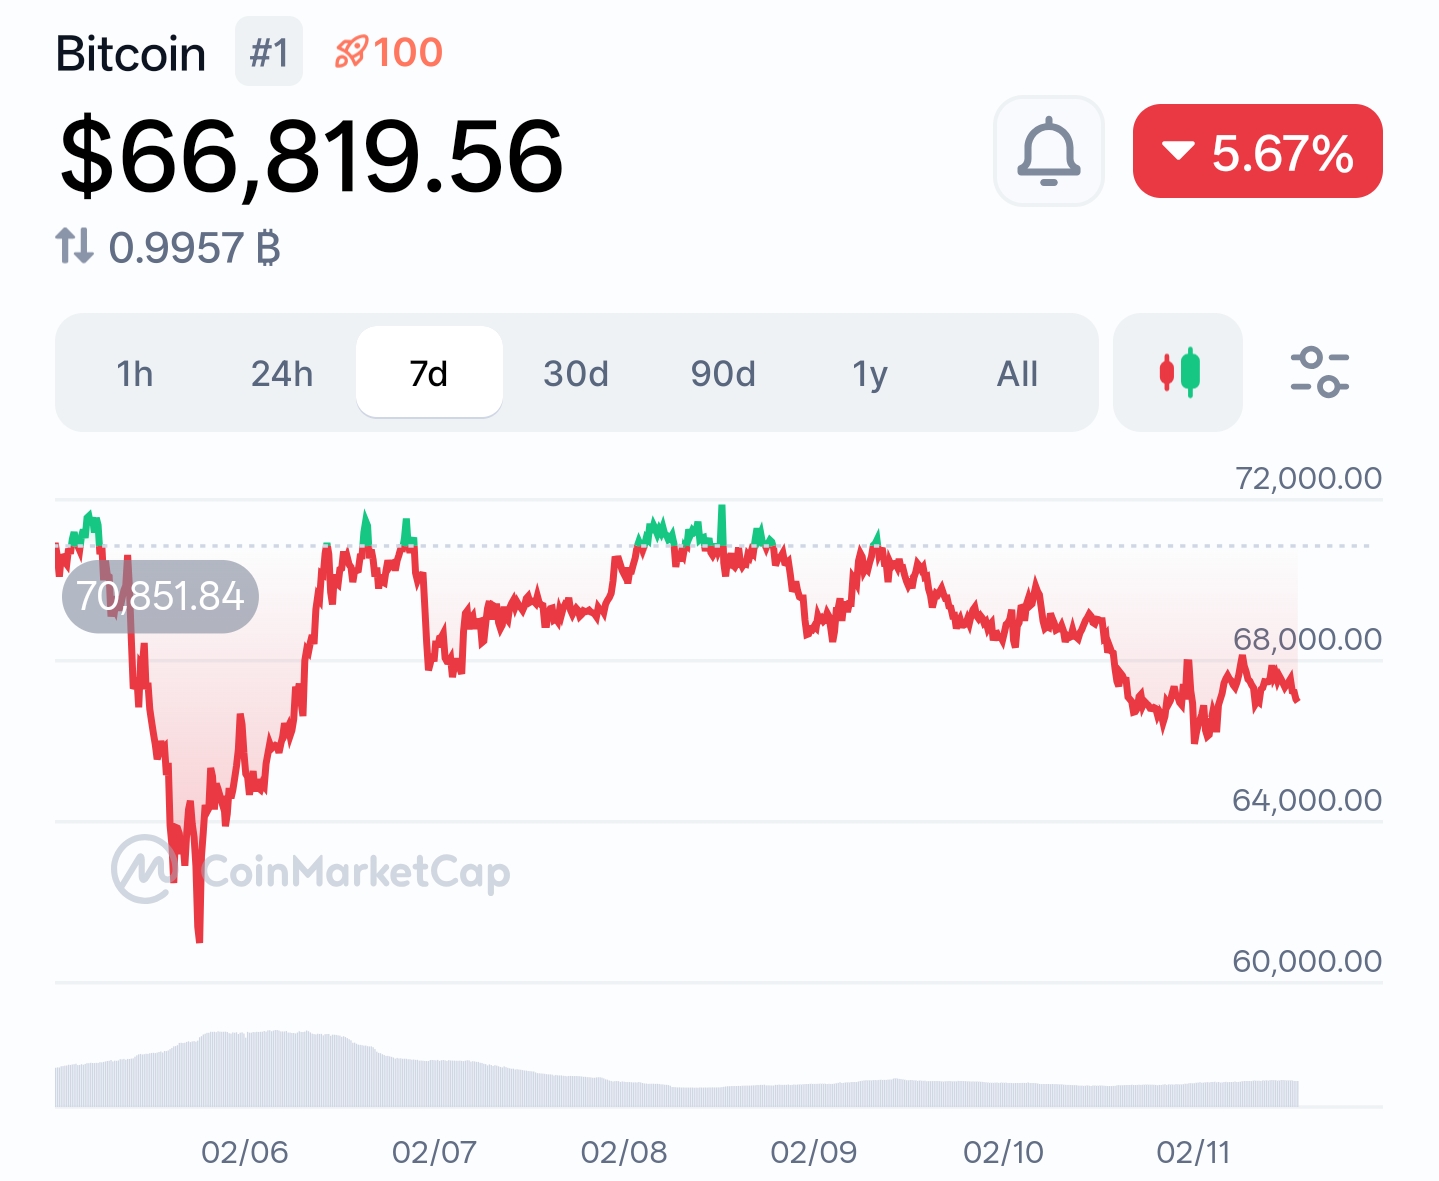Tap the #1 rank badge
This screenshot has height=1181, width=1439.
click(x=269, y=52)
